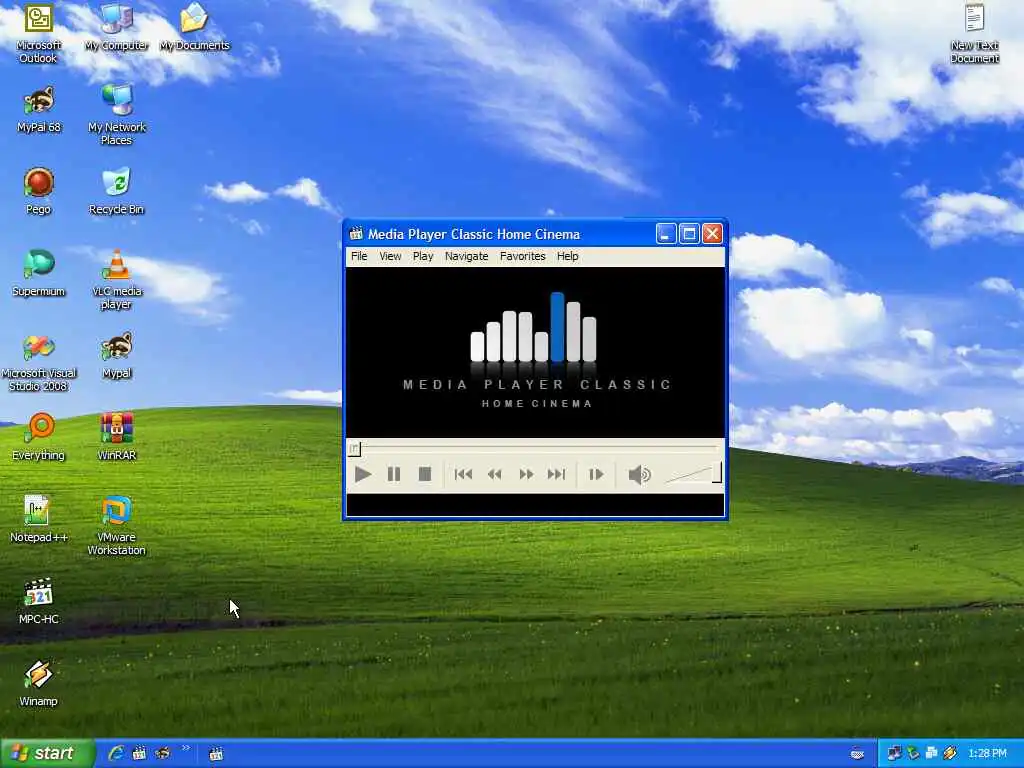Select the Supermium desktop icon

39,273
